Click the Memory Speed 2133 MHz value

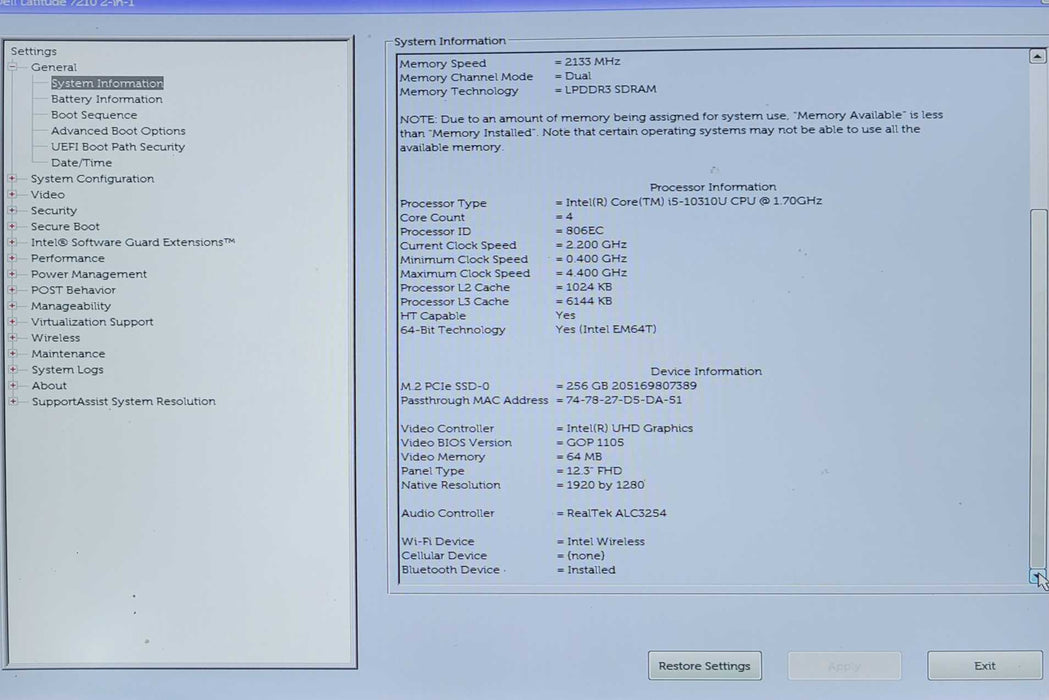point(592,62)
